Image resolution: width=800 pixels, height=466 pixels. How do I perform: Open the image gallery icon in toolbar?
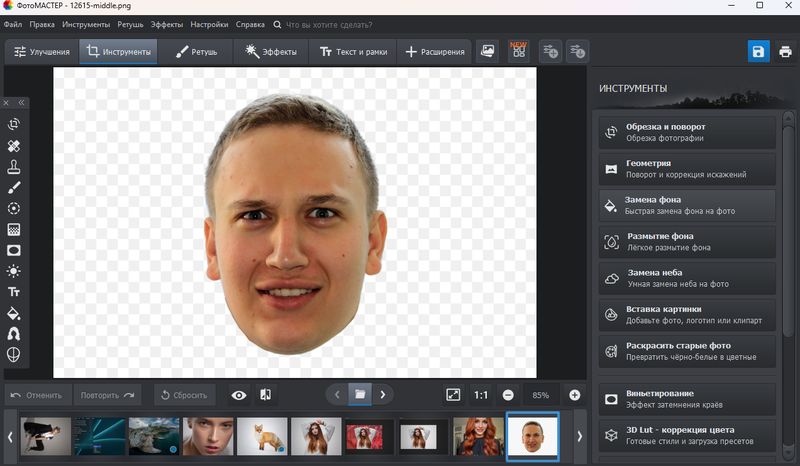[x=488, y=52]
